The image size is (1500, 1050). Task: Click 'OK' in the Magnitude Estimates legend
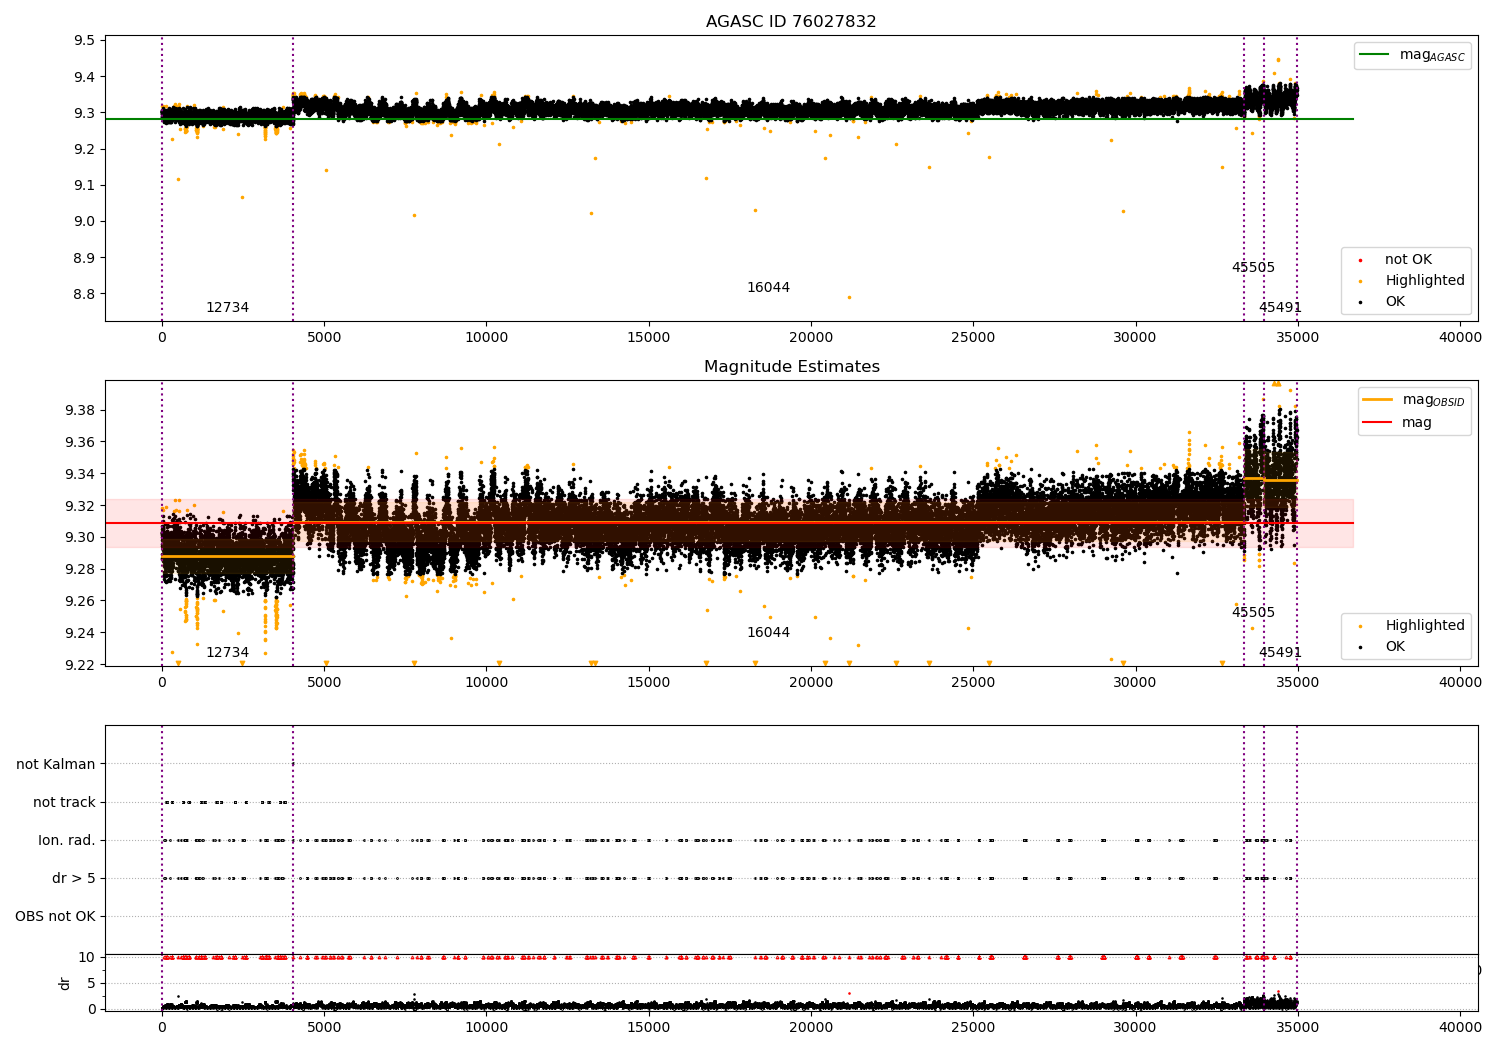tap(1394, 647)
